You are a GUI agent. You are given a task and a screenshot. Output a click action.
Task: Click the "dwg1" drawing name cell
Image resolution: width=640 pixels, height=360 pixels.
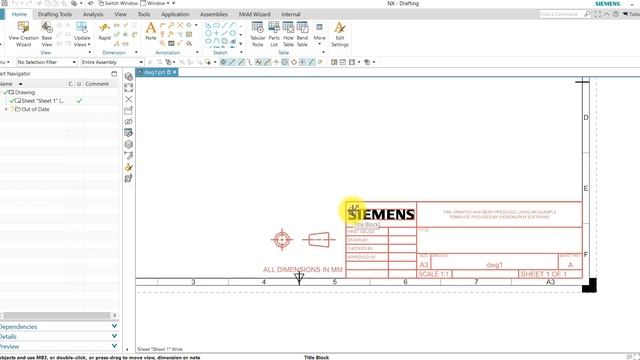pos(494,265)
